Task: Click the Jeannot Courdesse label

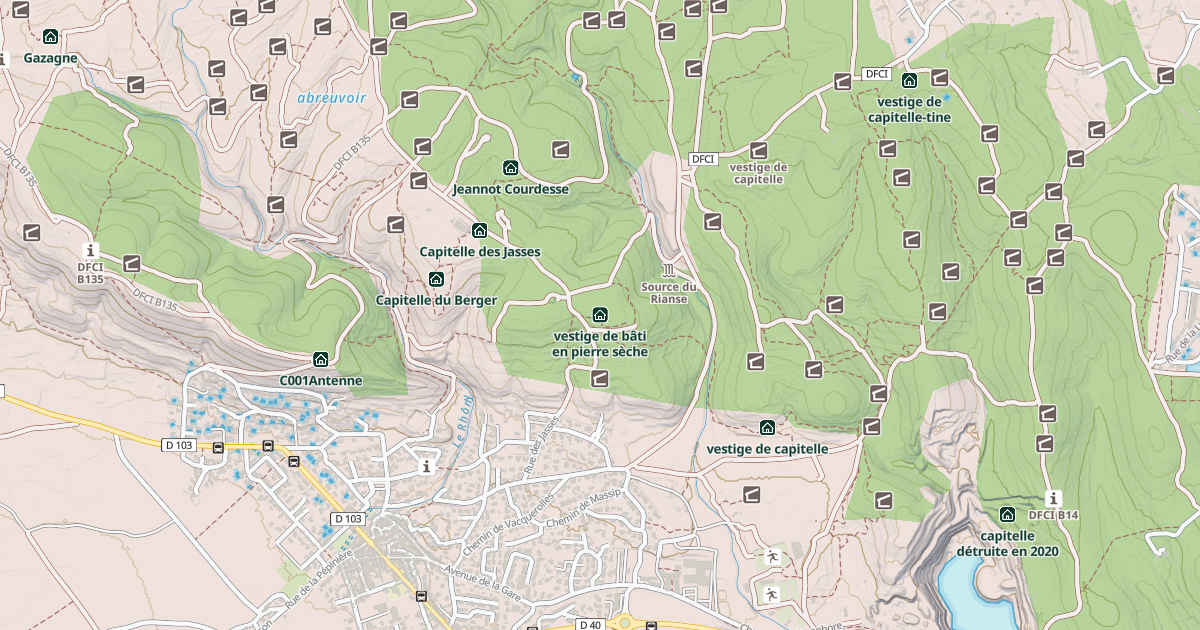Action: [511, 189]
